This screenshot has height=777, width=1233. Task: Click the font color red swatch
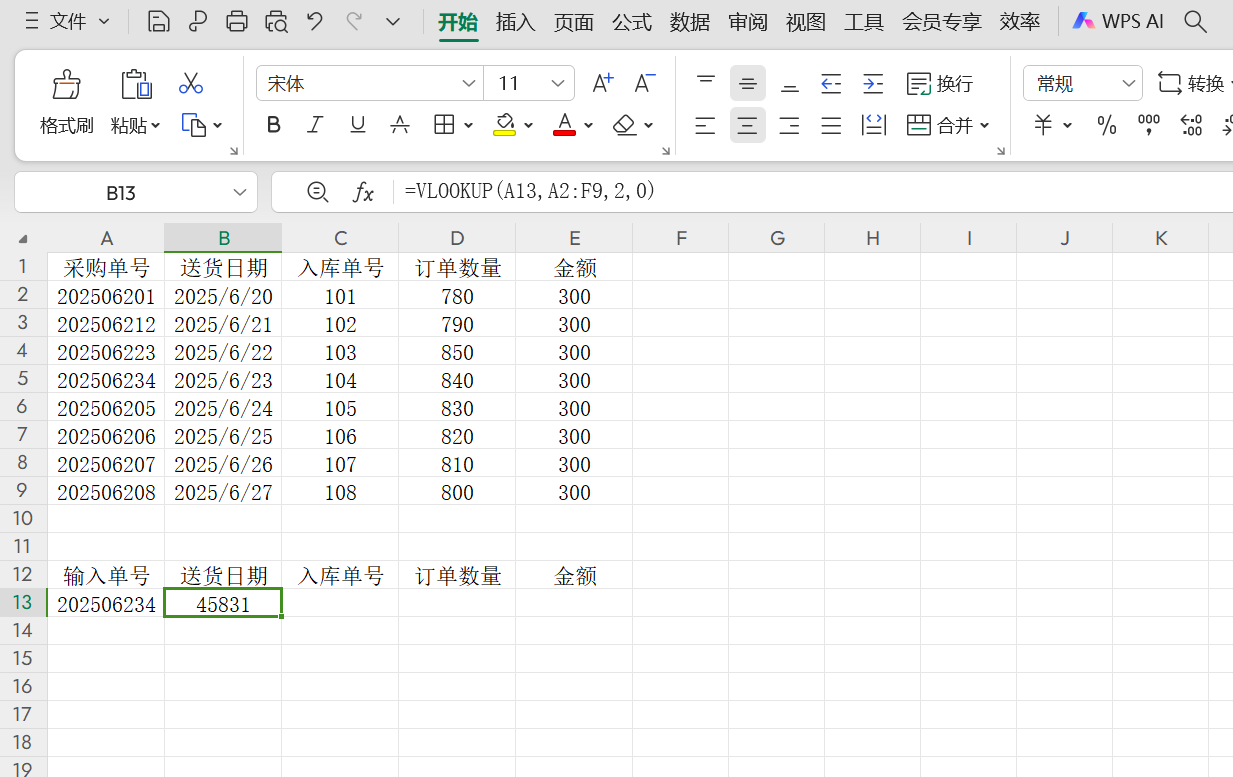point(564,132)
